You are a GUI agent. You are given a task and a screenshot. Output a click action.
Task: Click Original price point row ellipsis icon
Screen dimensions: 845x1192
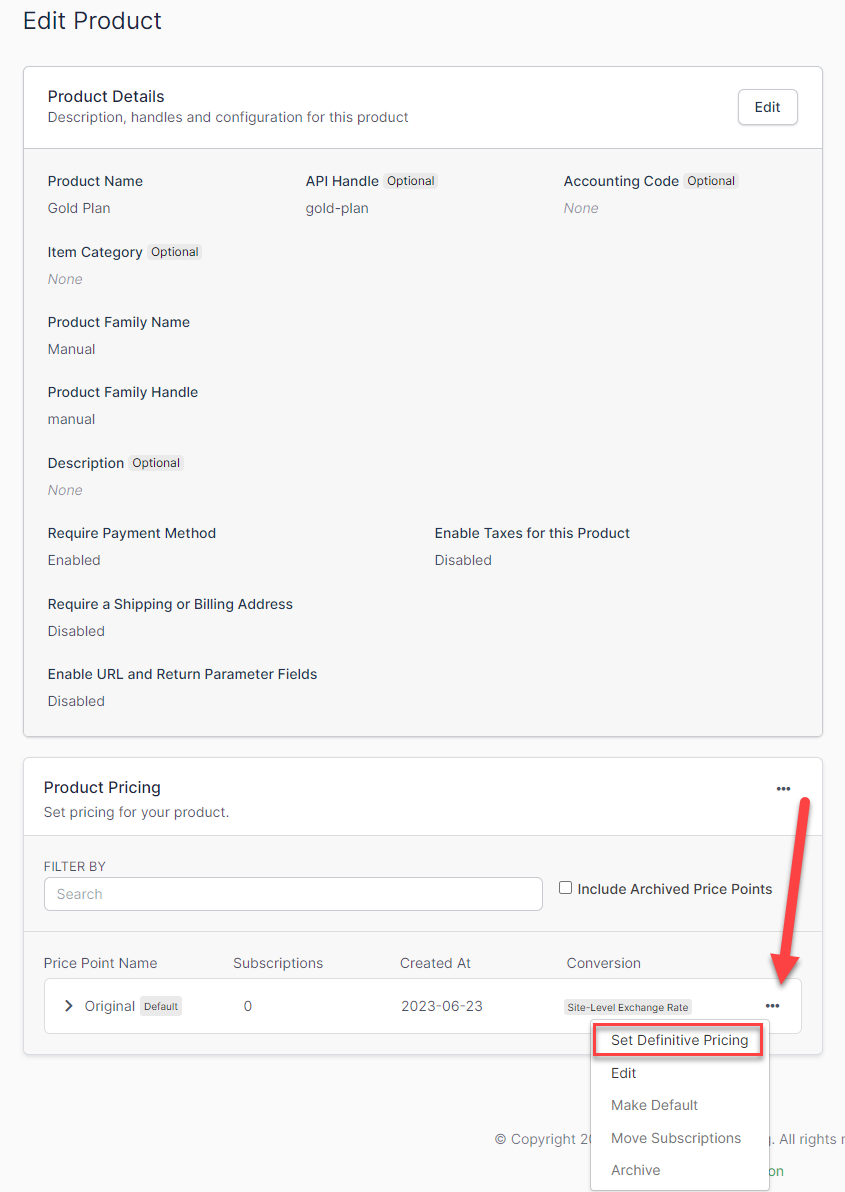772,1006
